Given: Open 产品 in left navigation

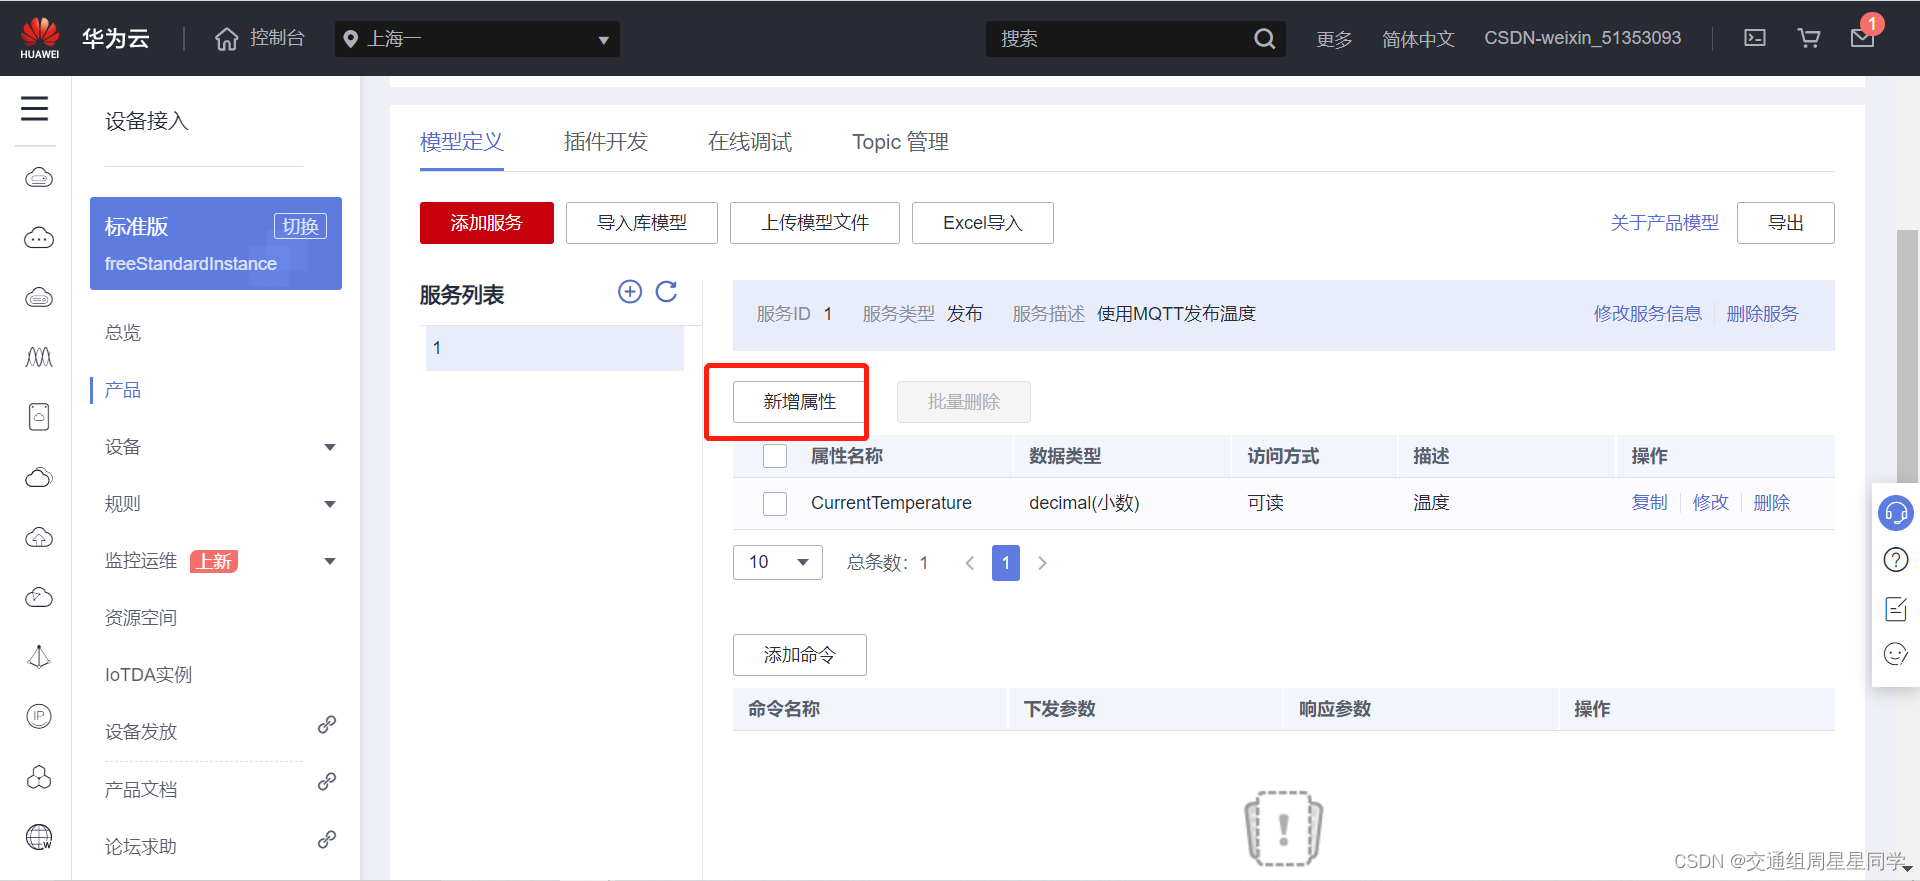Looking at the screenshot, I should click(x=123, y=390).
